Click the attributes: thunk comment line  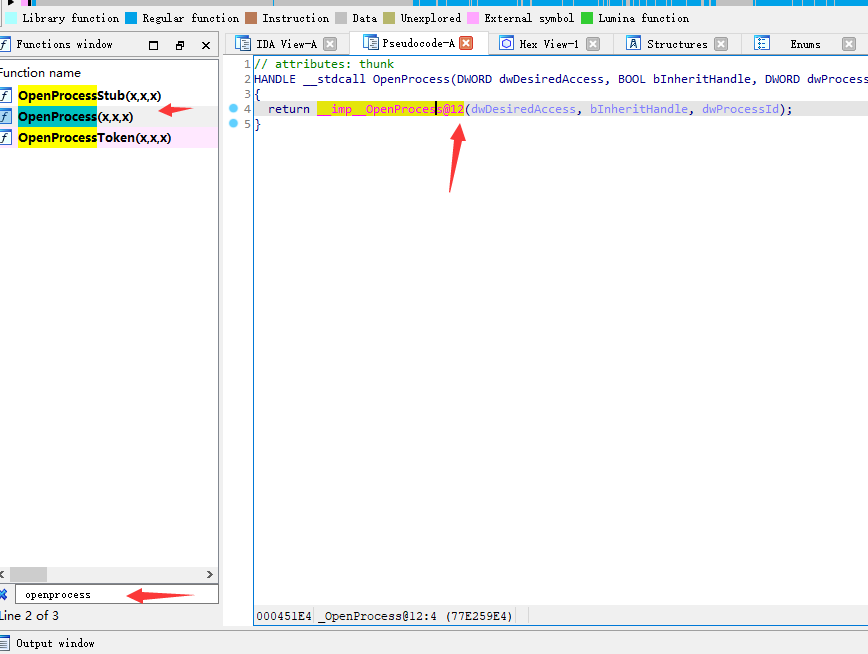324,64
